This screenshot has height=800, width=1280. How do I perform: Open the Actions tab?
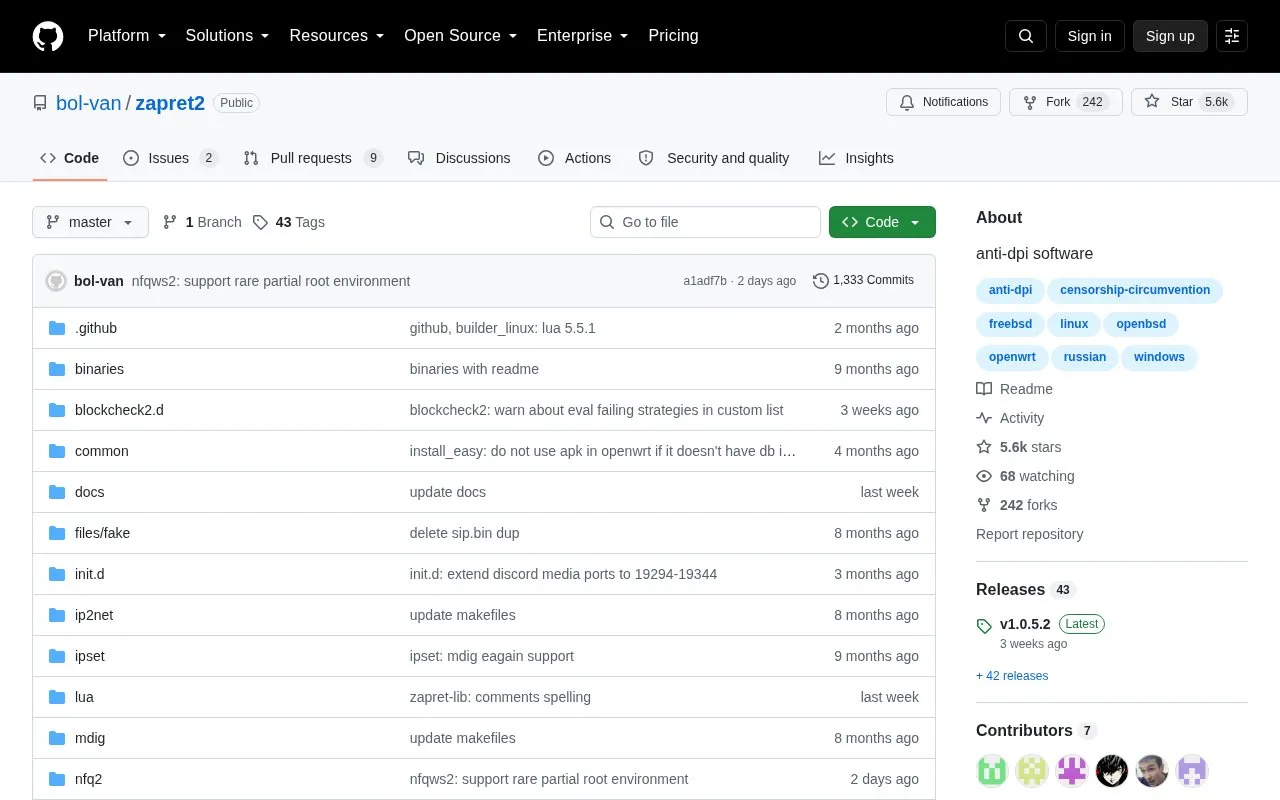point(574,158)
